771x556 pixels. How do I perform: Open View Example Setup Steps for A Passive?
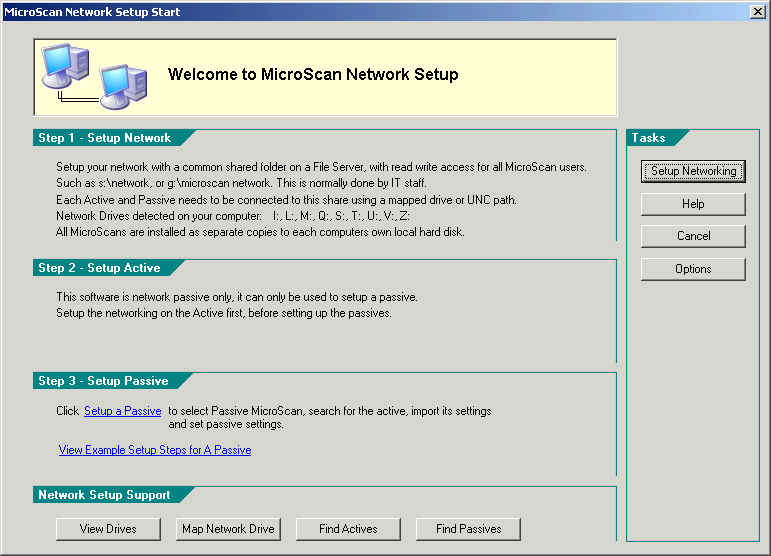coord(155,450)
